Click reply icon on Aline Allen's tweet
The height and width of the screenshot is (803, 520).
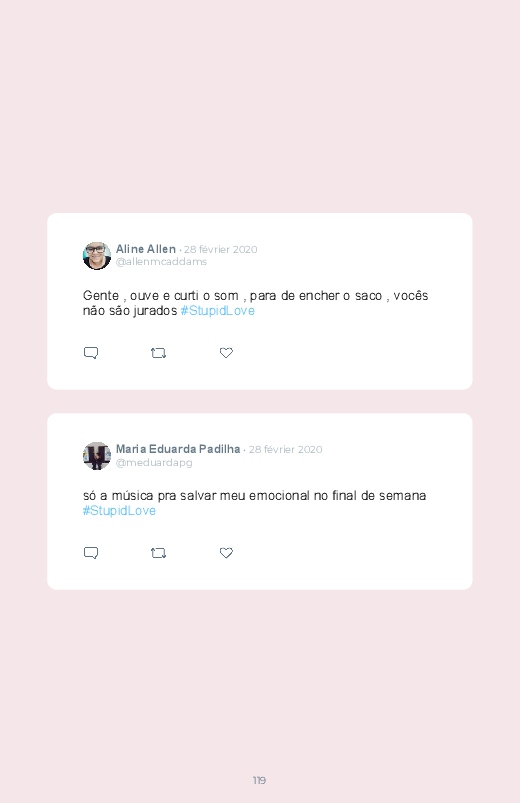91,353
